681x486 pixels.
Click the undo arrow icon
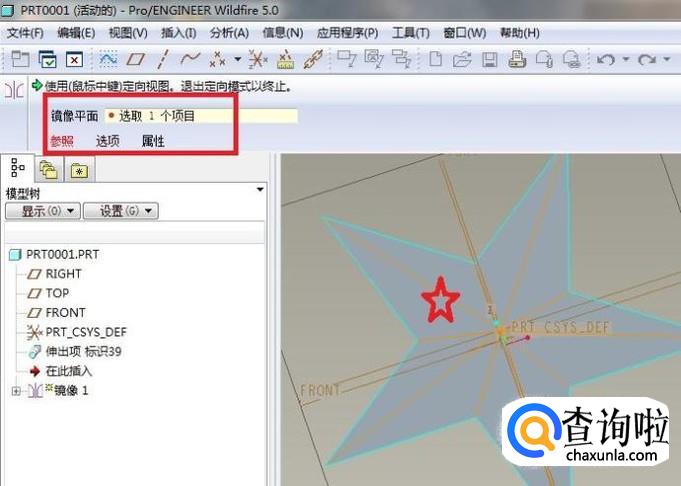coord(606,59)
